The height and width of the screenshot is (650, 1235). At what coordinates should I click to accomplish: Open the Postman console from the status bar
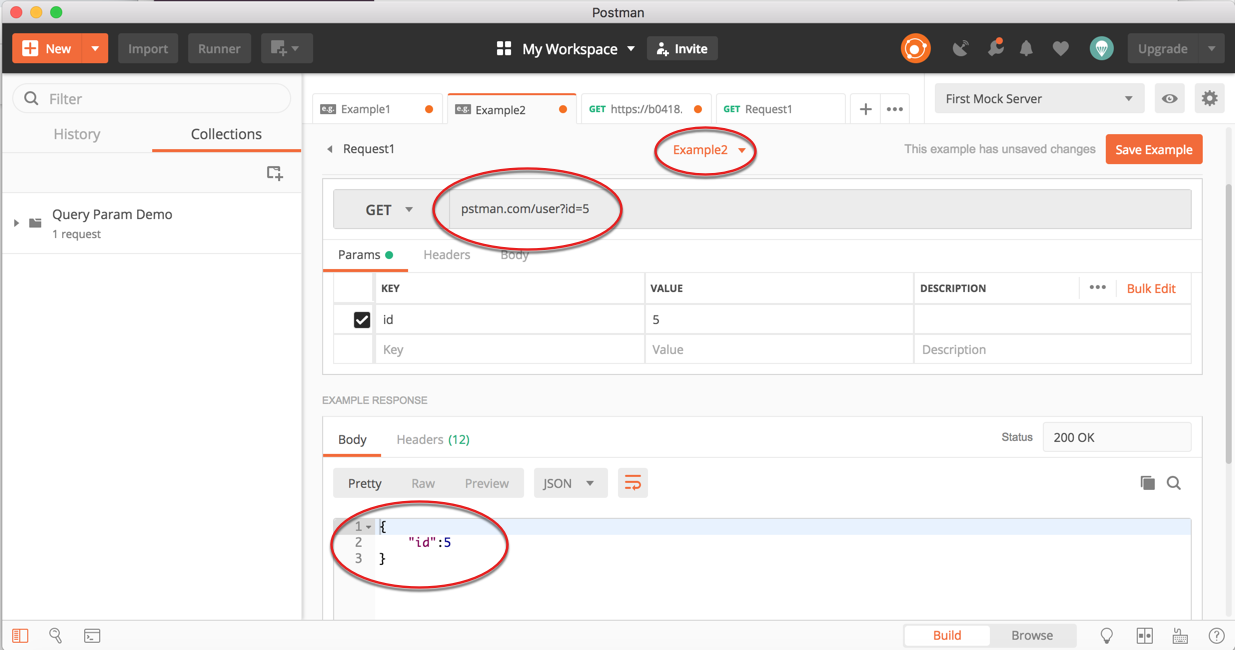[x=92, y=635]
